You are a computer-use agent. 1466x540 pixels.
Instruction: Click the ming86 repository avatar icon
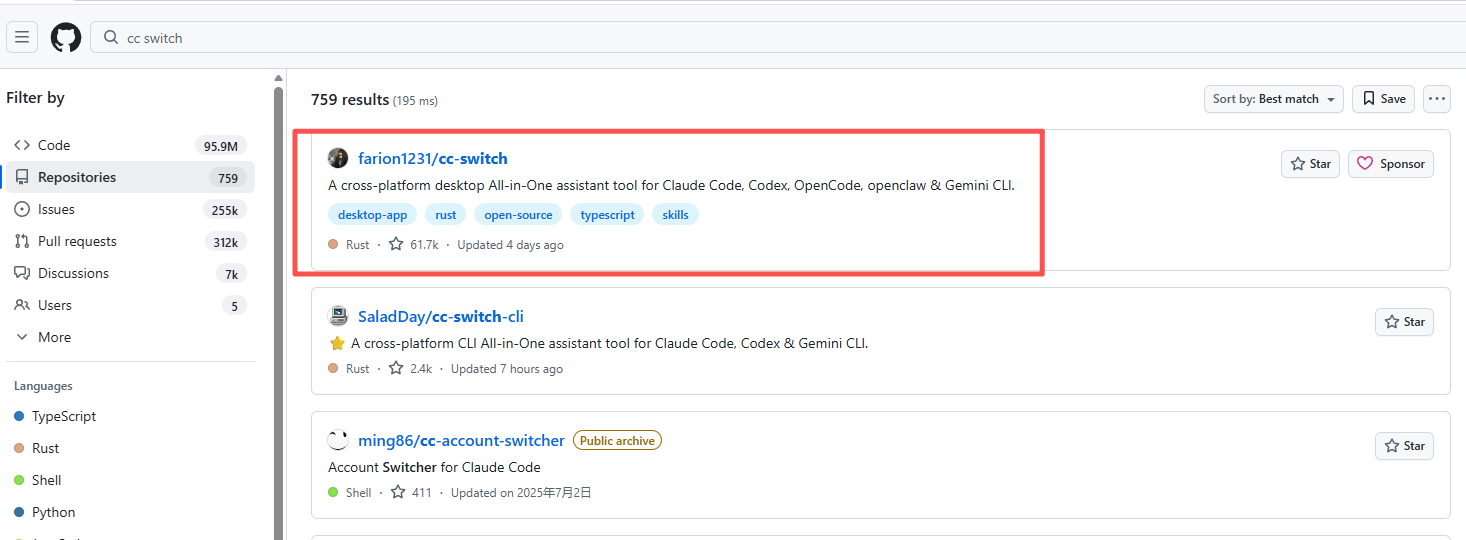coord(338,440)
